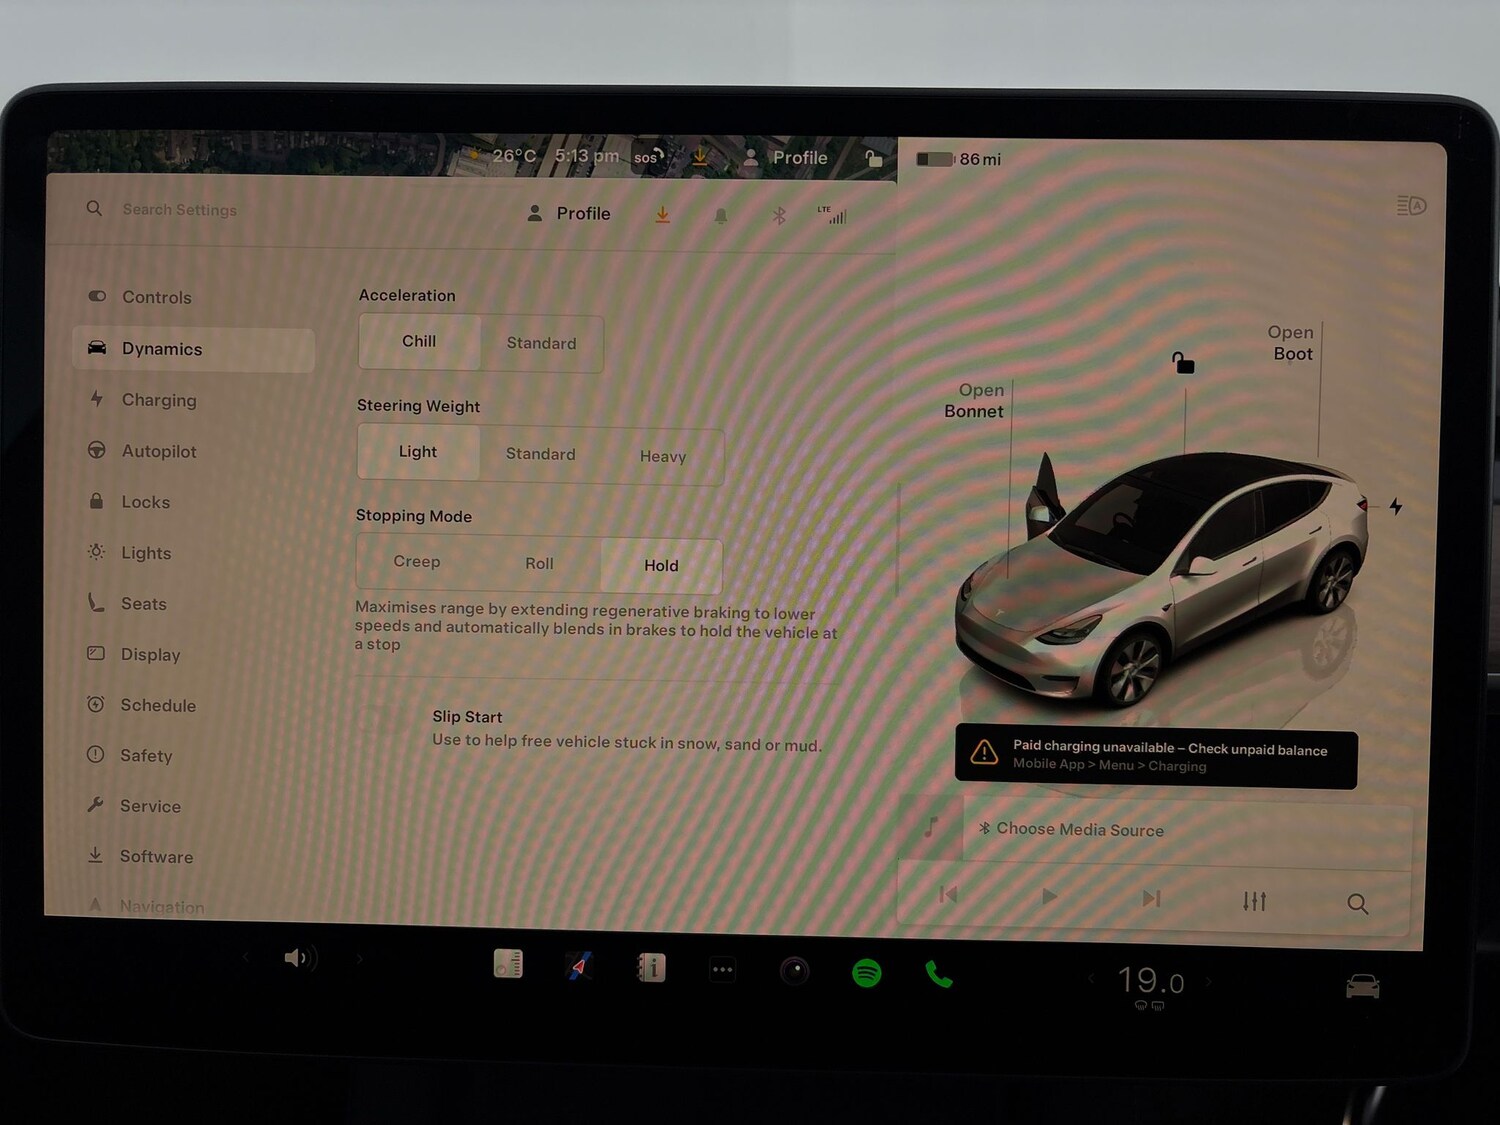This screenshot has height=1125, width=1500.
Task: Open the all apps ellipsis launcher
Action: click(x=722, y=969)
